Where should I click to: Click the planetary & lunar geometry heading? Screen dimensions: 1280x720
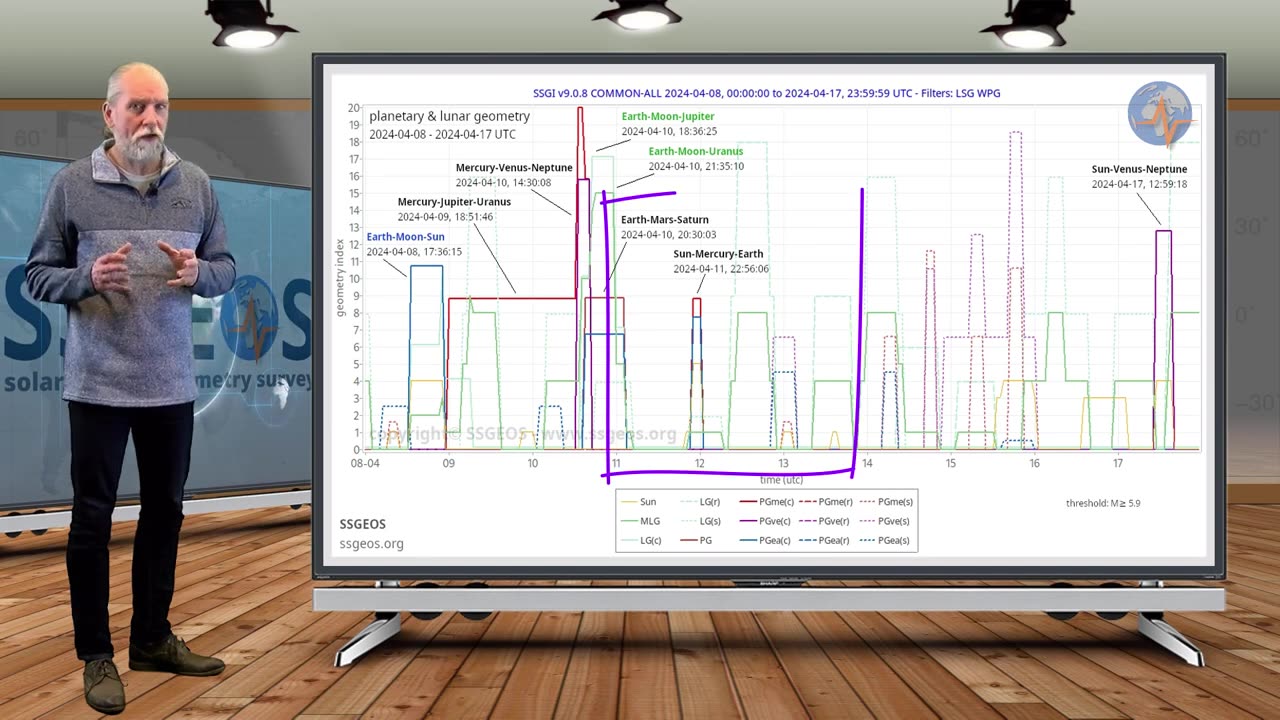coord(450,117)
